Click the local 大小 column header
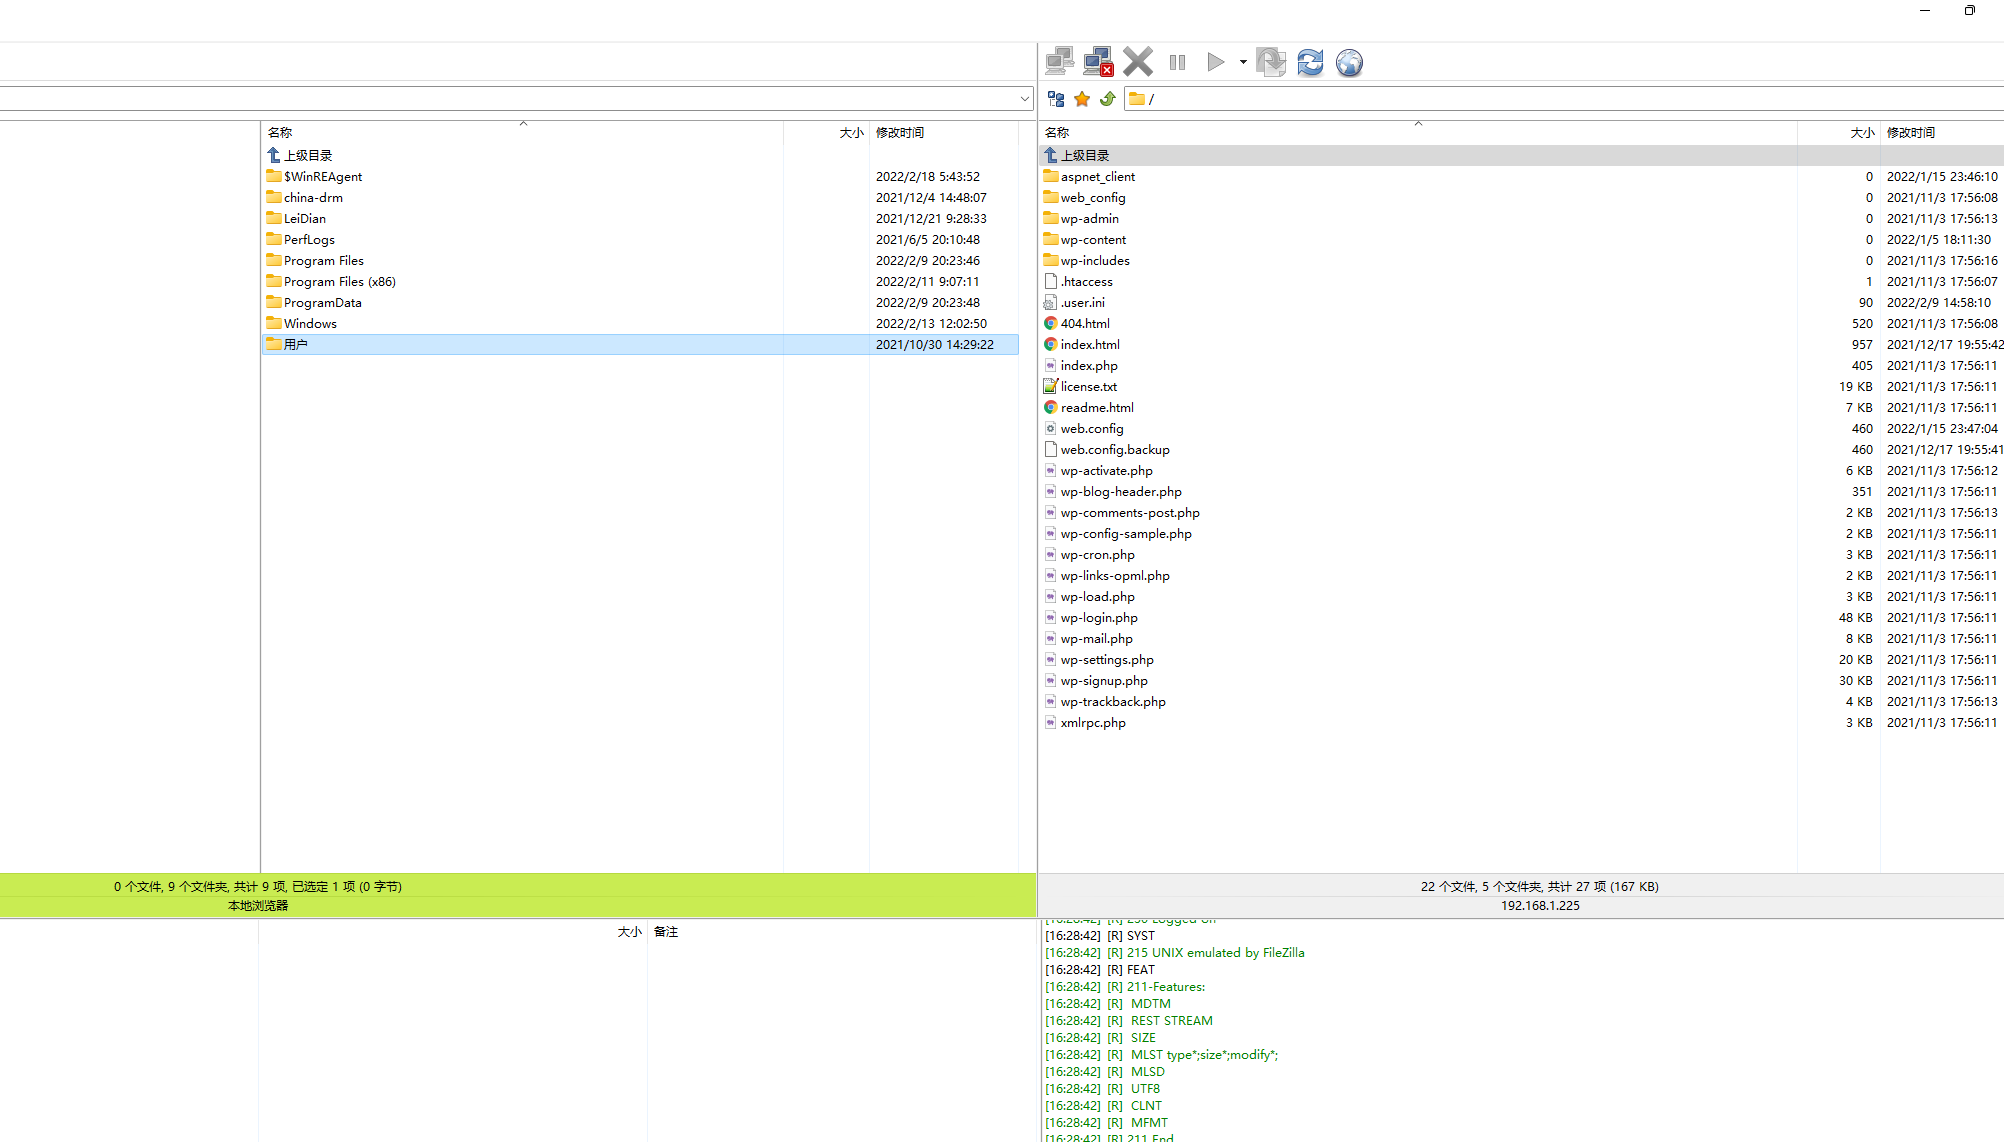This screenshot has height=1142, width=2004. (x=826, y=132)
